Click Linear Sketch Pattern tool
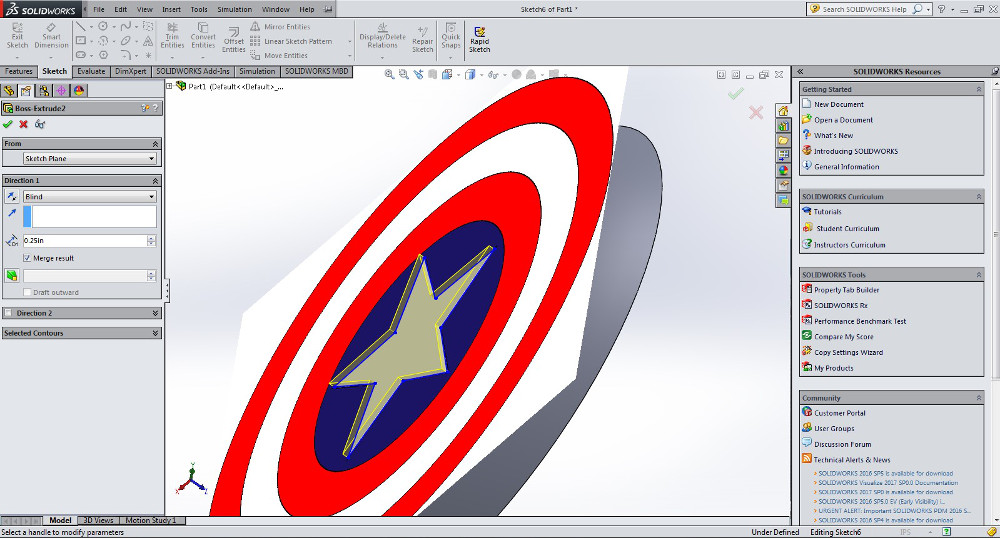The height and width of the screenshot is (538, 1000). pyautogui.click(x=291, y=41)
